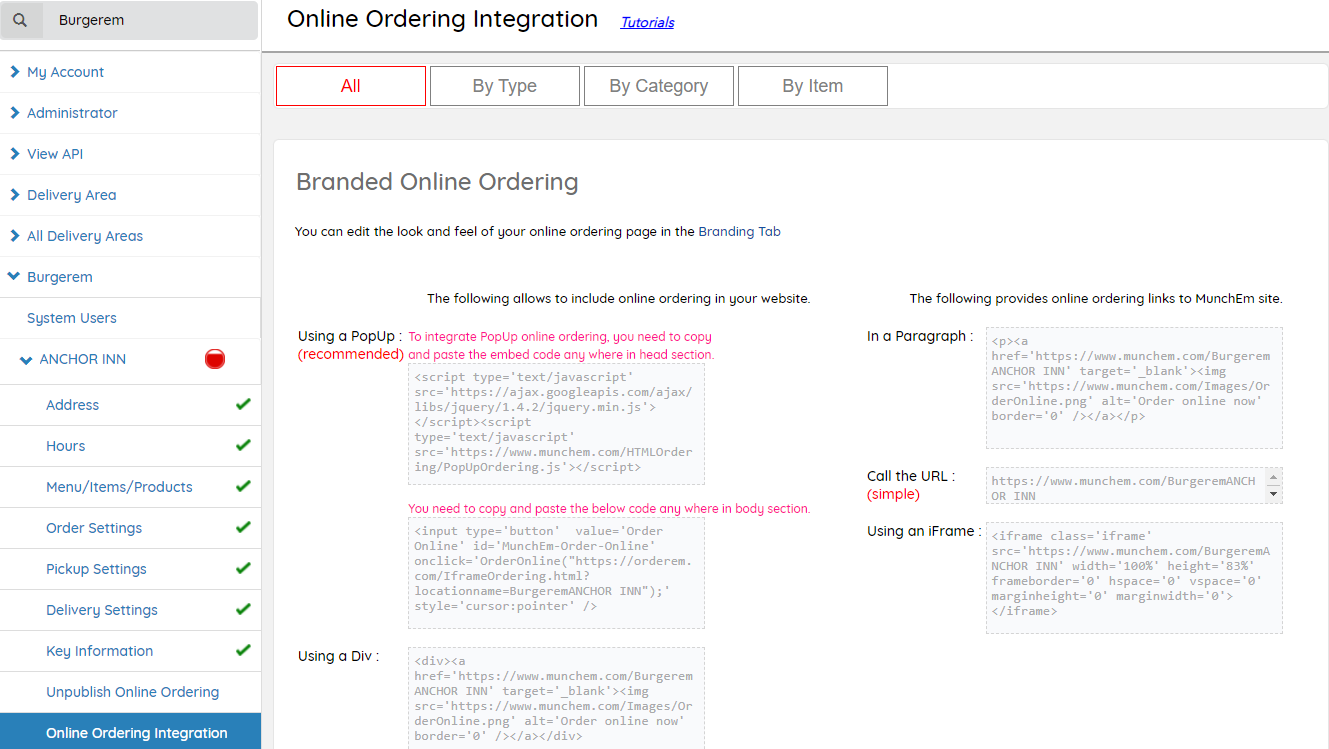The width and height of the screenshot is (1329, 749).
Task: Click the checkmark beside Delivery Settings
Action: pyautogui.click(x=242, y=610)
